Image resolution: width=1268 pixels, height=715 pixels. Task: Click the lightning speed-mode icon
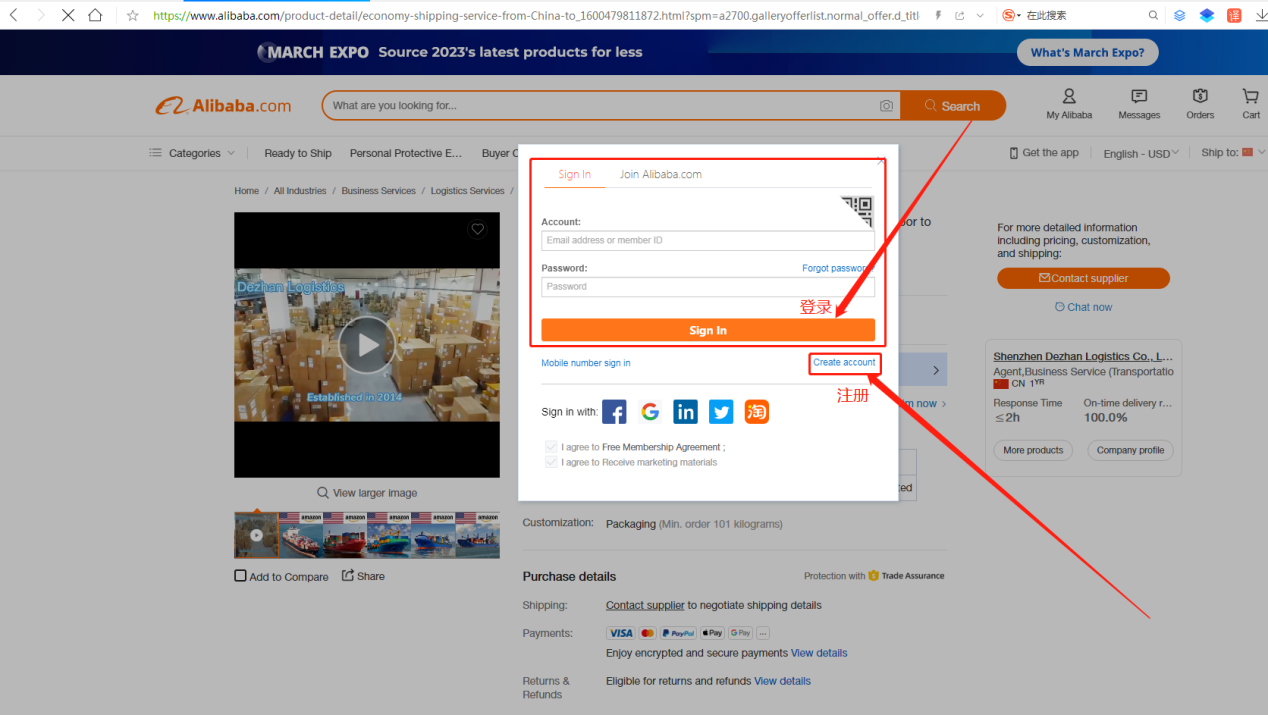(x=937, y=15)
